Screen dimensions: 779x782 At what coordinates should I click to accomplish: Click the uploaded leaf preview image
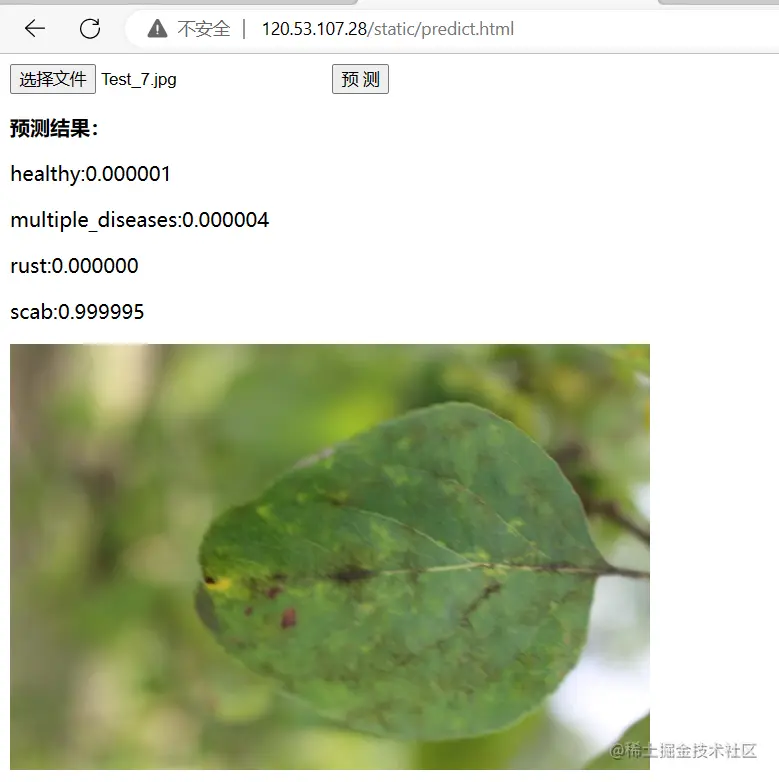click(x=330, y=557)
